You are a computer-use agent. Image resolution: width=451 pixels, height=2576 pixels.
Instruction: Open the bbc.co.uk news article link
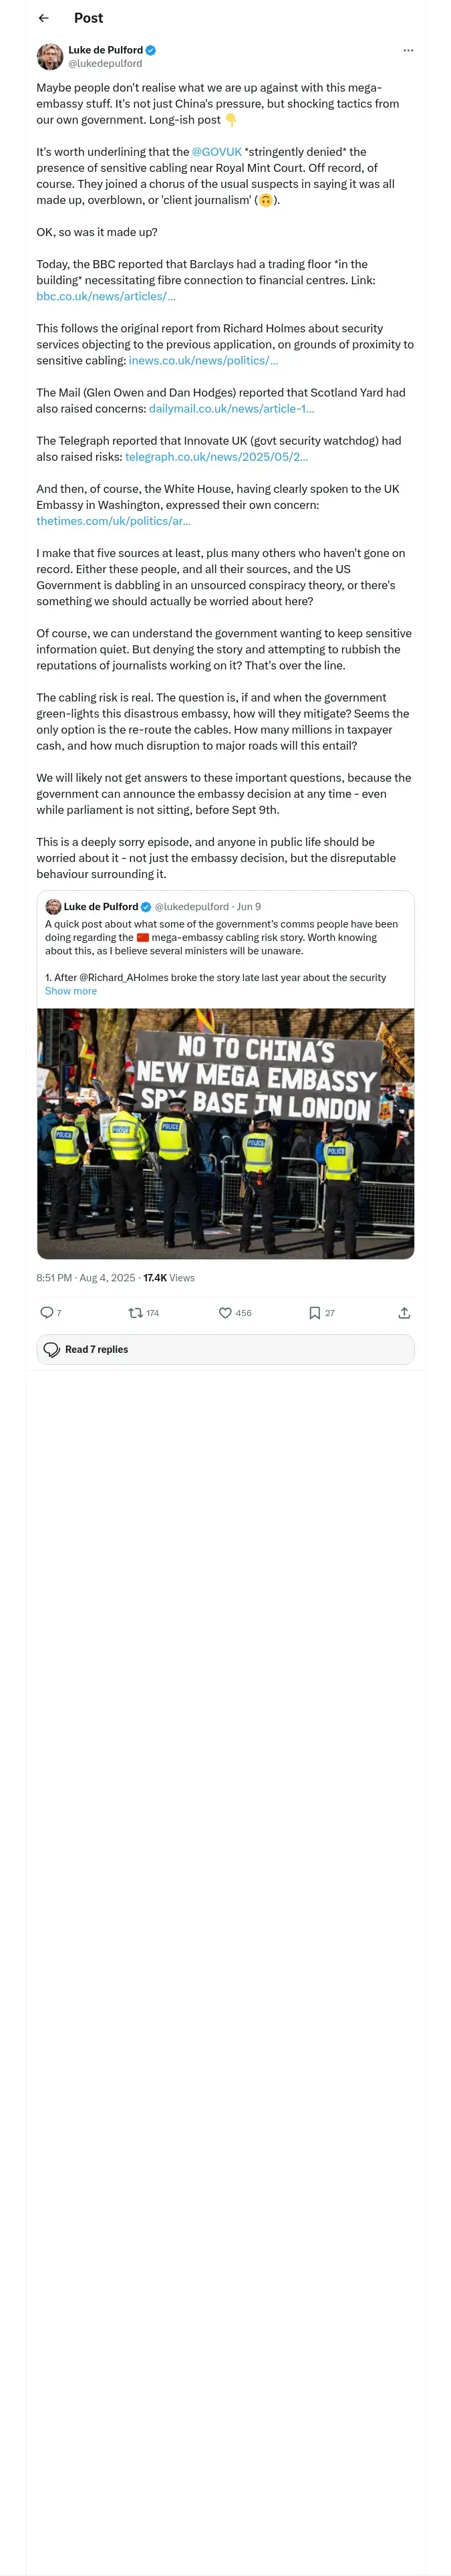[106, 296]
